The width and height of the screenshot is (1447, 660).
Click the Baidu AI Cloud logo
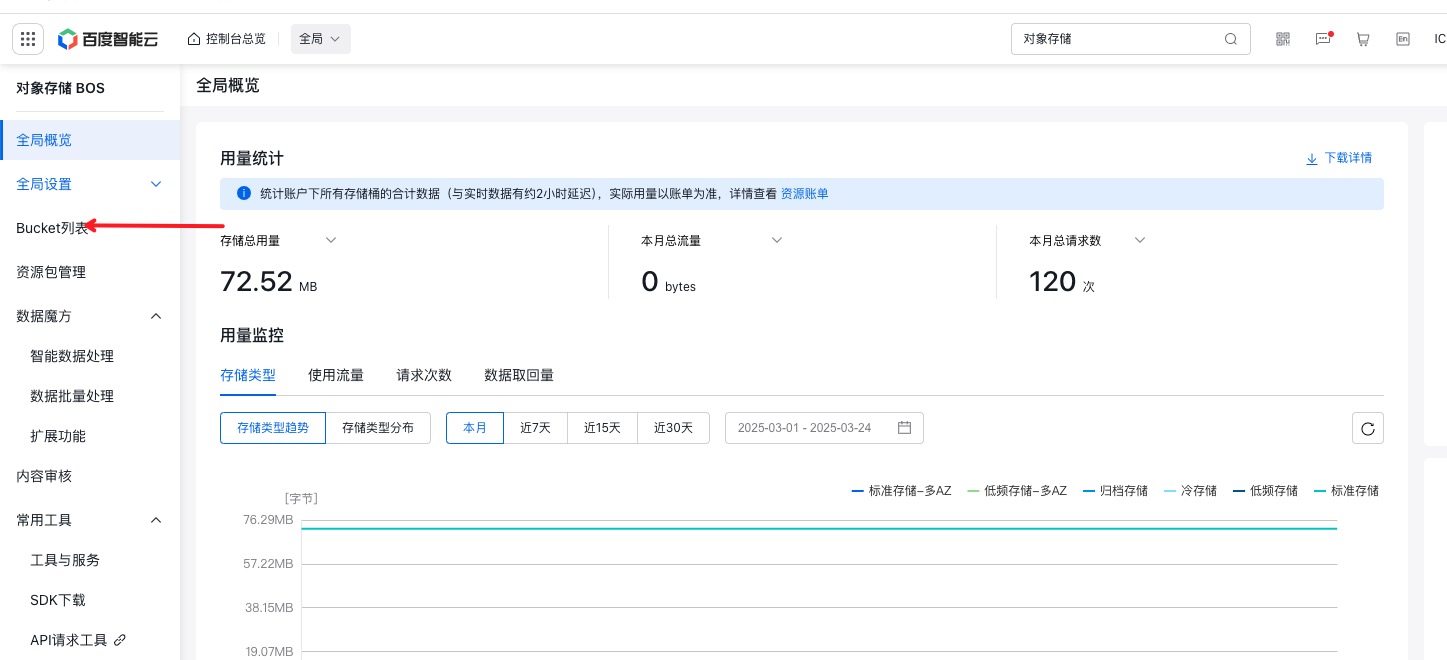click(x=110, y=39)
